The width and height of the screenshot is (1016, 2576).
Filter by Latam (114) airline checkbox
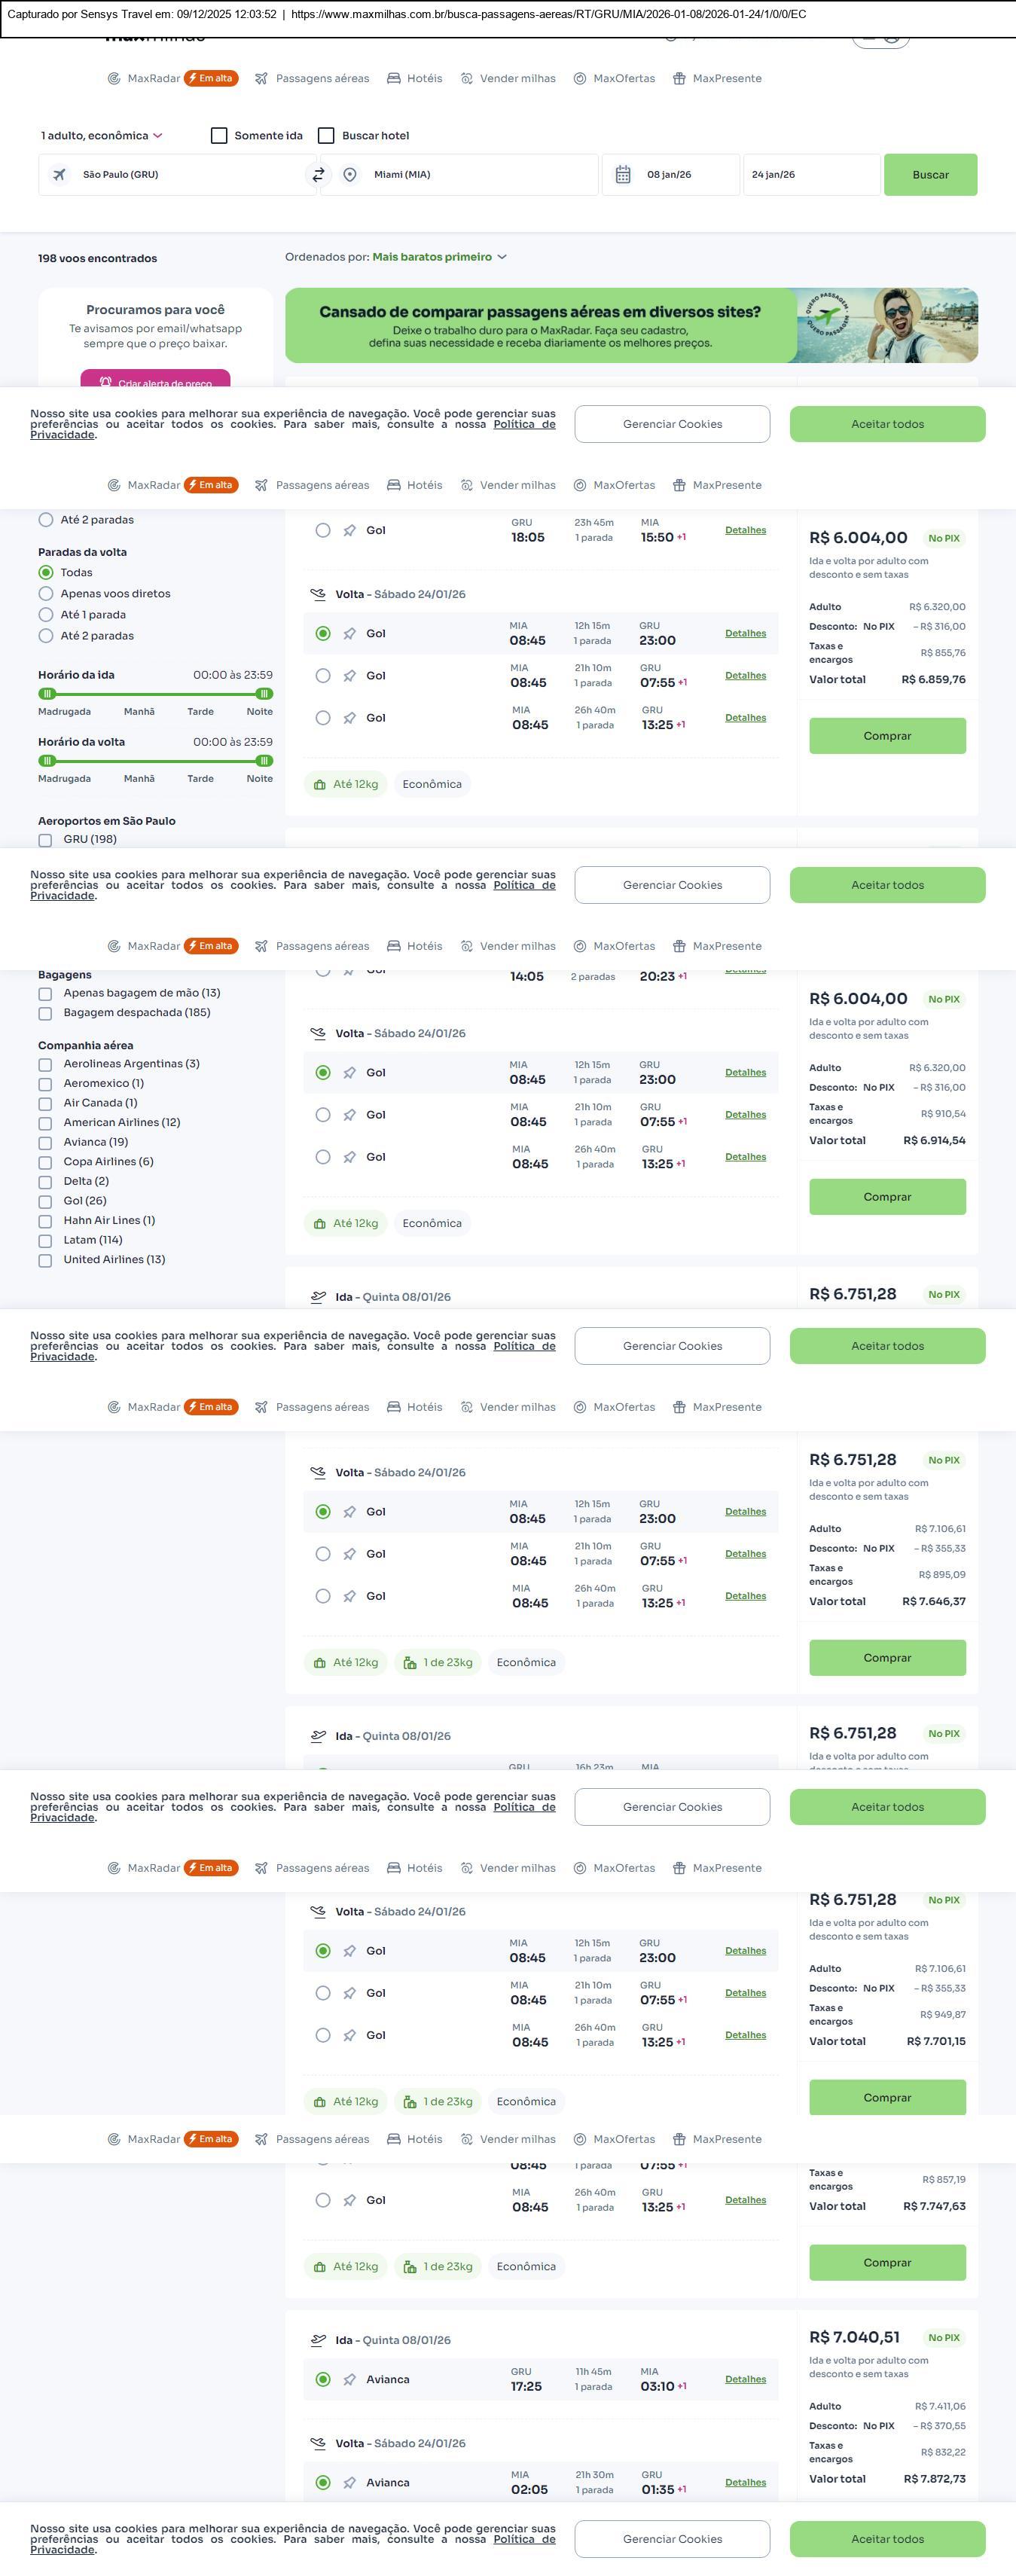(45, 1241)
